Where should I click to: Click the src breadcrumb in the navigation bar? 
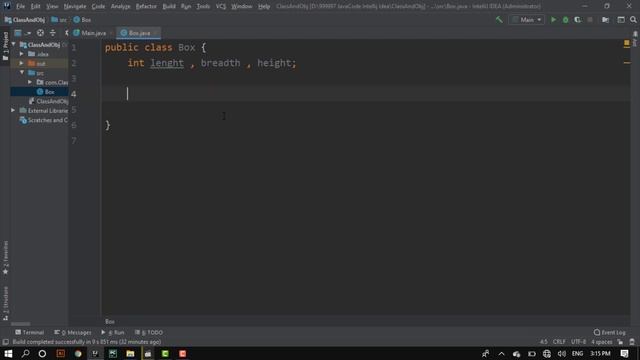tap(59, 20)
